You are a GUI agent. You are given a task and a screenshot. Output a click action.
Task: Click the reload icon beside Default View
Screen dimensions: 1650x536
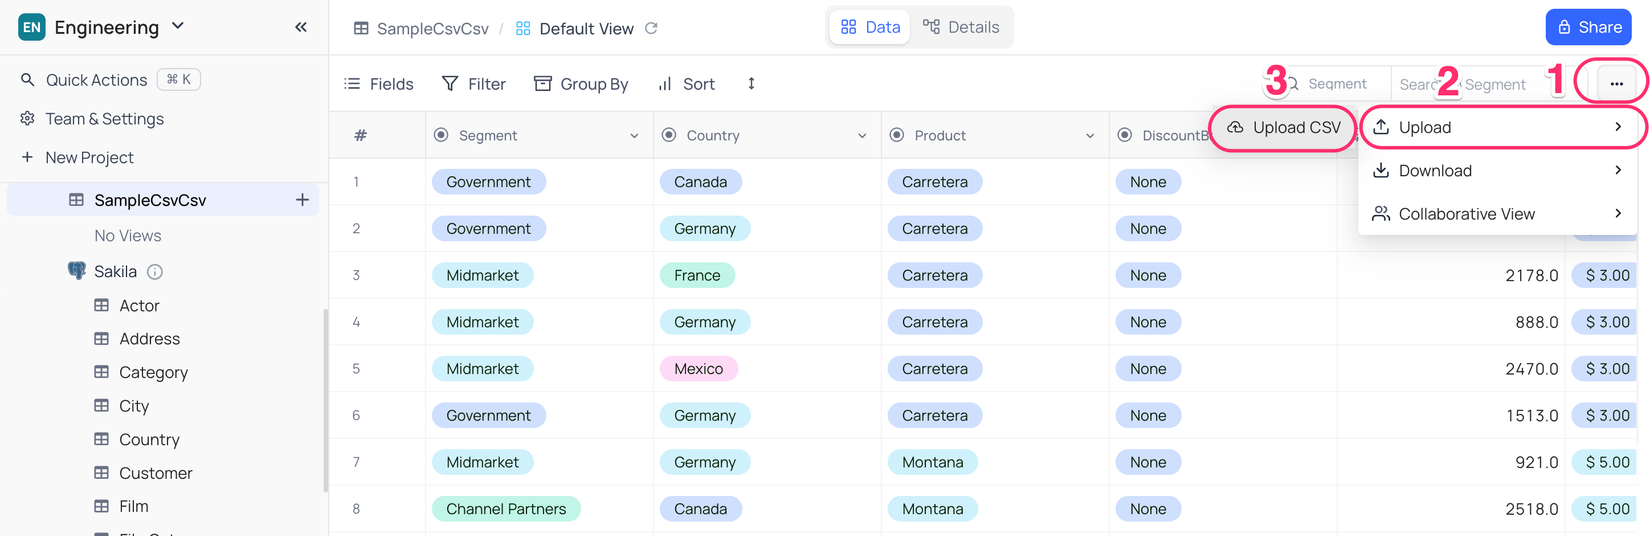pos(652,28)
